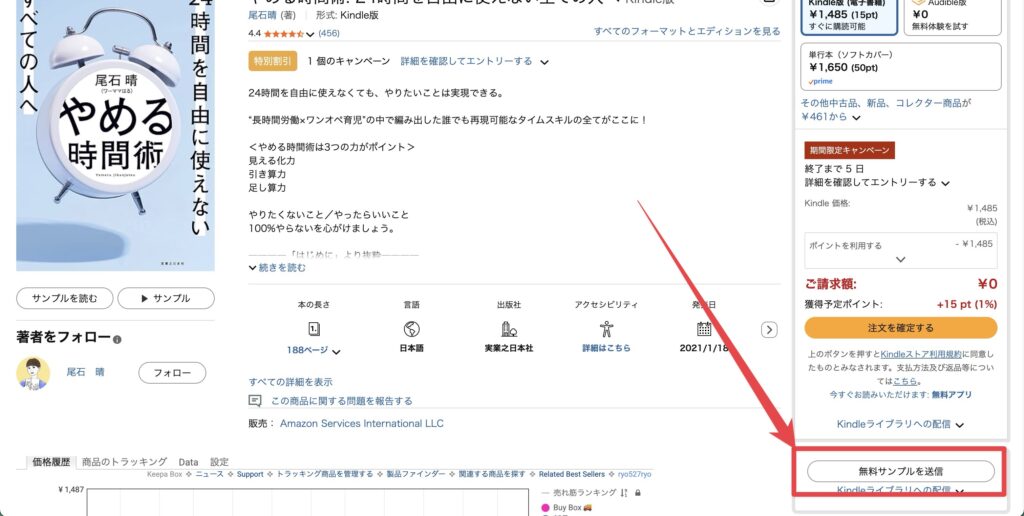Open the こちら payment and returns link
The height and width of the screenshot is (516, 1024).
click(904, 381)
